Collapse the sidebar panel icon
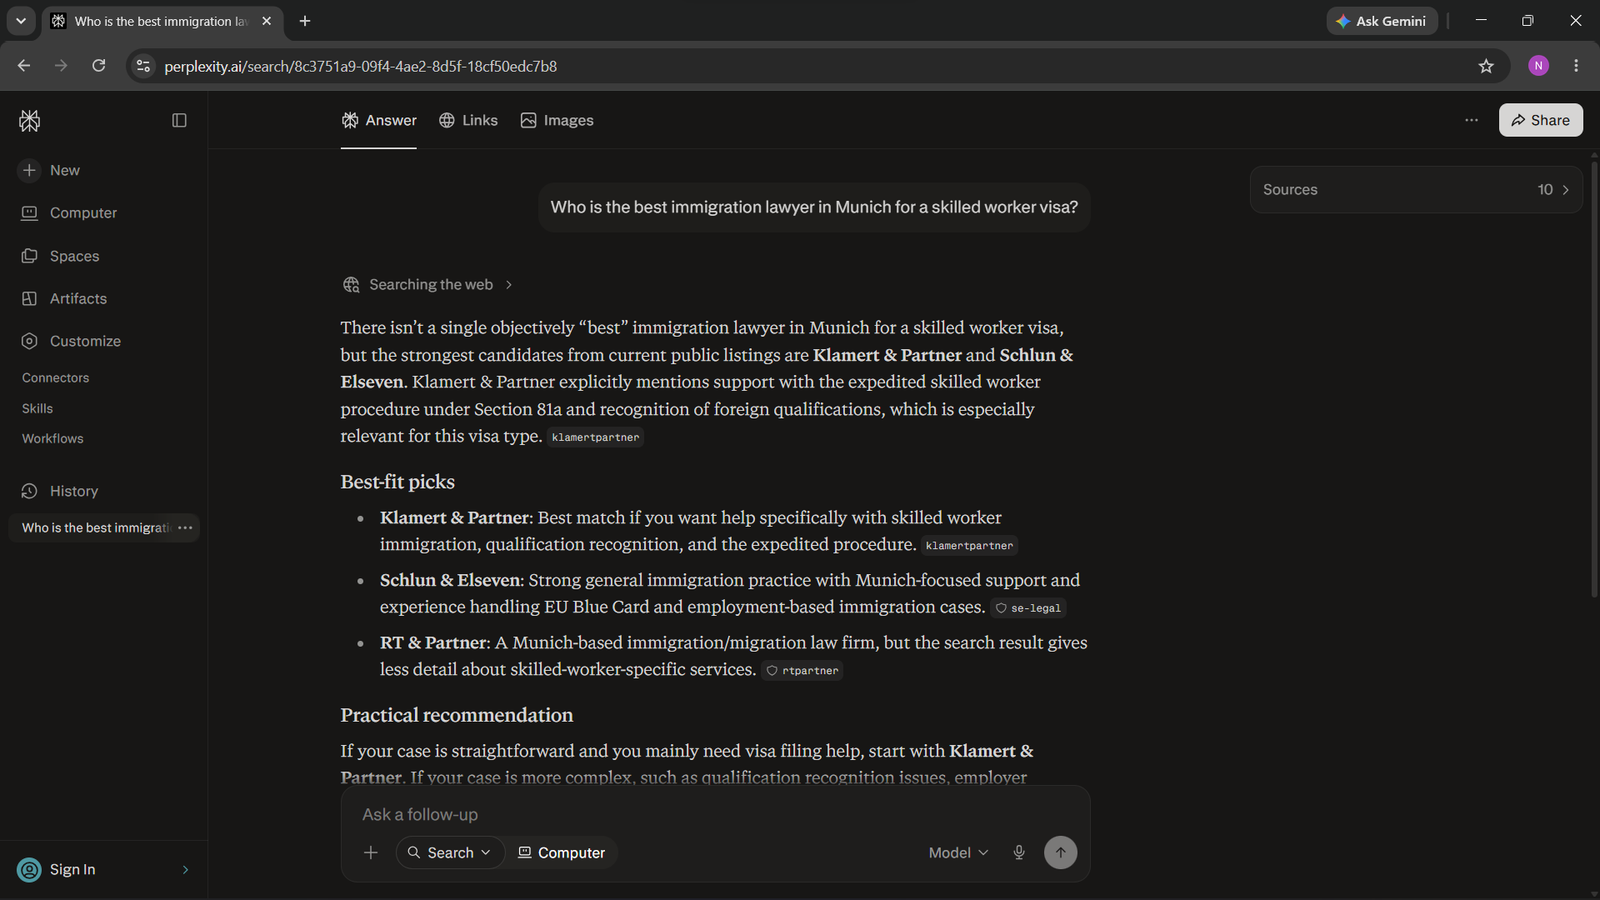The width and height of the screenshot is (1600, 900). click(179, 120)
